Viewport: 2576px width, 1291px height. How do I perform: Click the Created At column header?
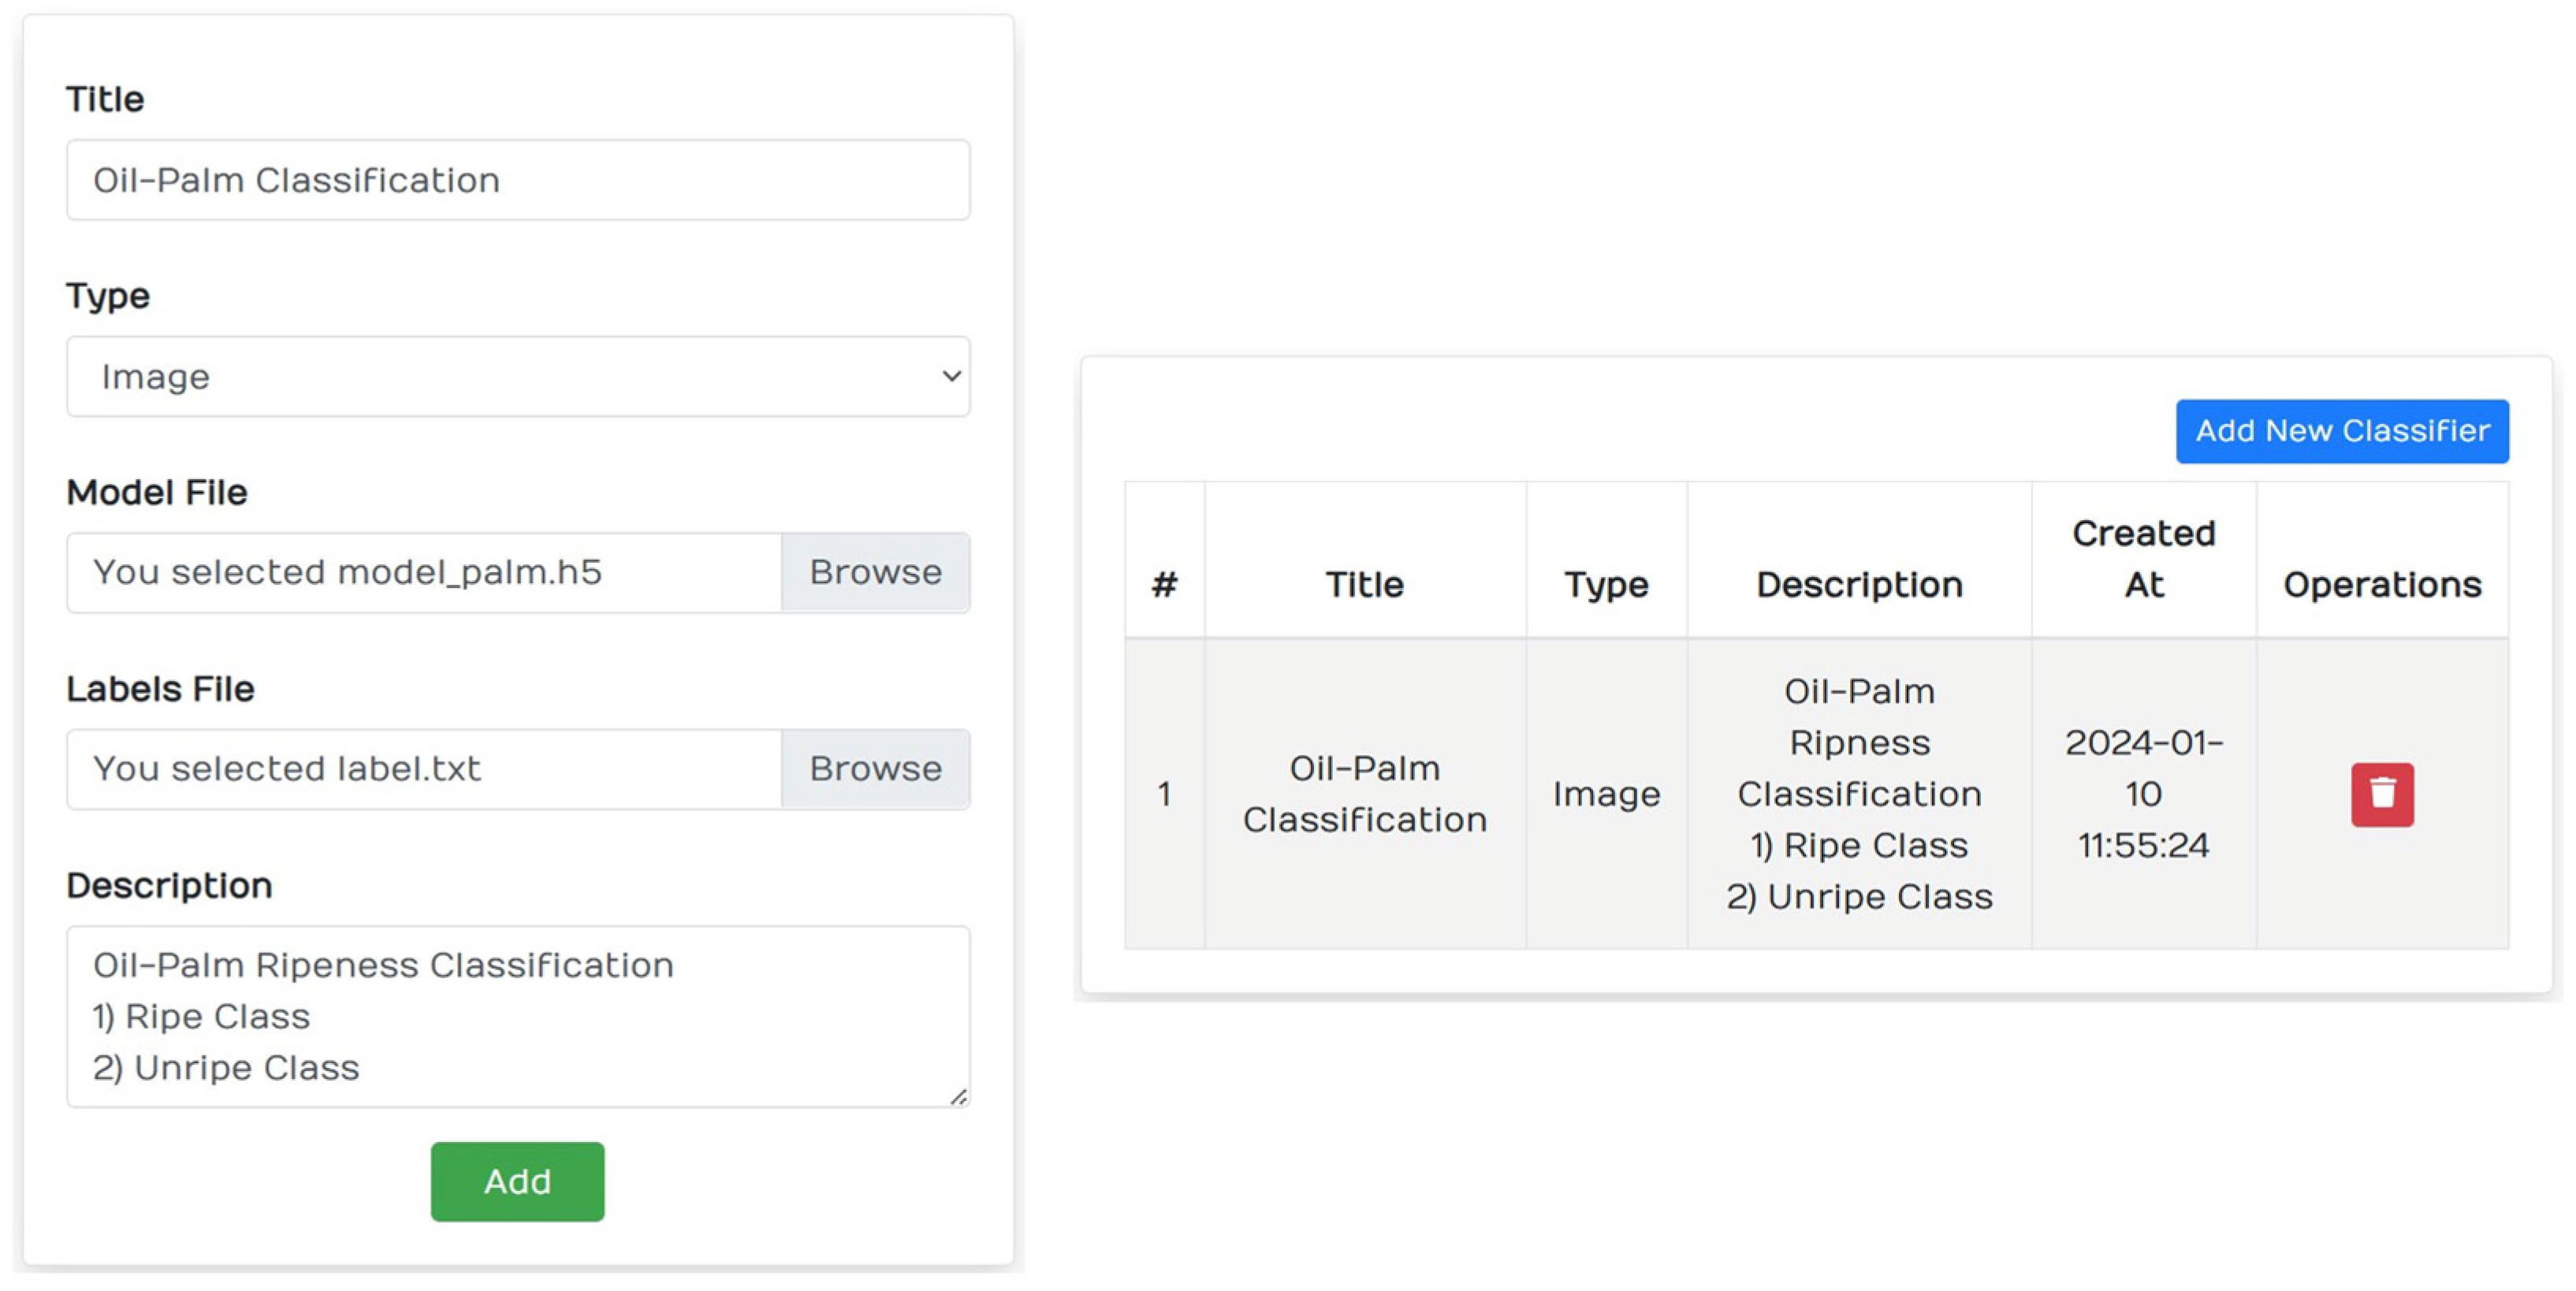2143,559
